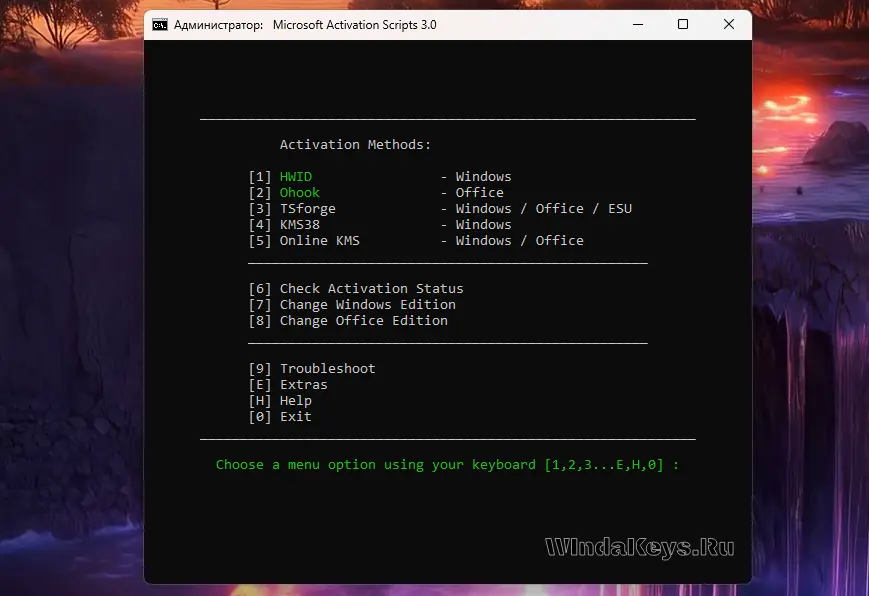
Task: Click 'Windows / Office' description beside Online KMS
Action: (519, 241)
